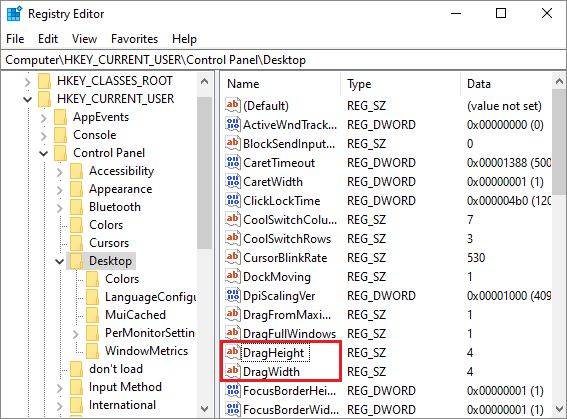The height and width of the screenshot is (419, 567).
Task: Open the Edit menu
Action: coord(48,39)
